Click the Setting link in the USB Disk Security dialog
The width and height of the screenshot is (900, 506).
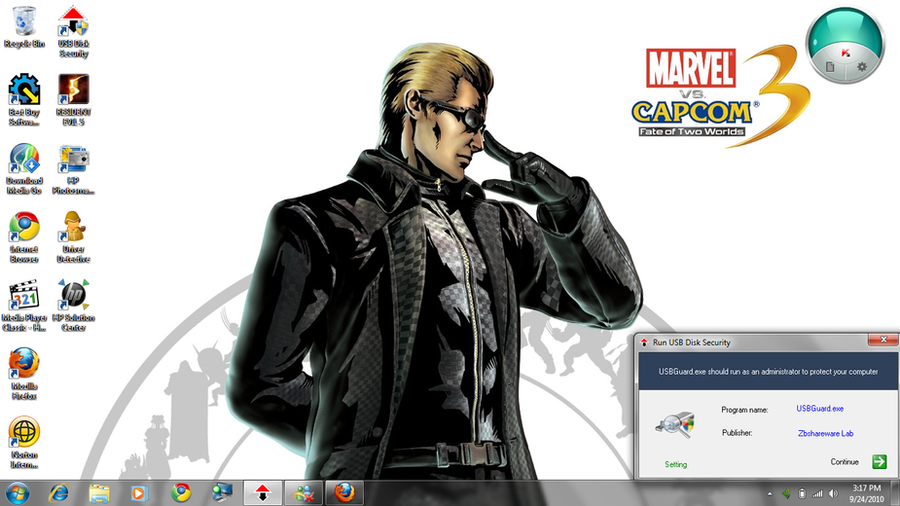tap(676, 464)
